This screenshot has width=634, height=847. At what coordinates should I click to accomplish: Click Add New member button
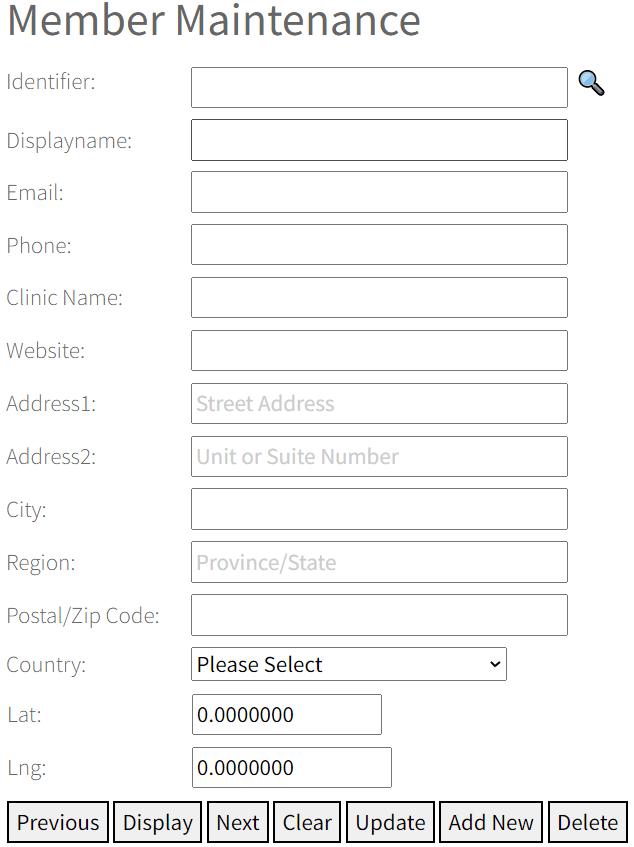tap(491, 822)
